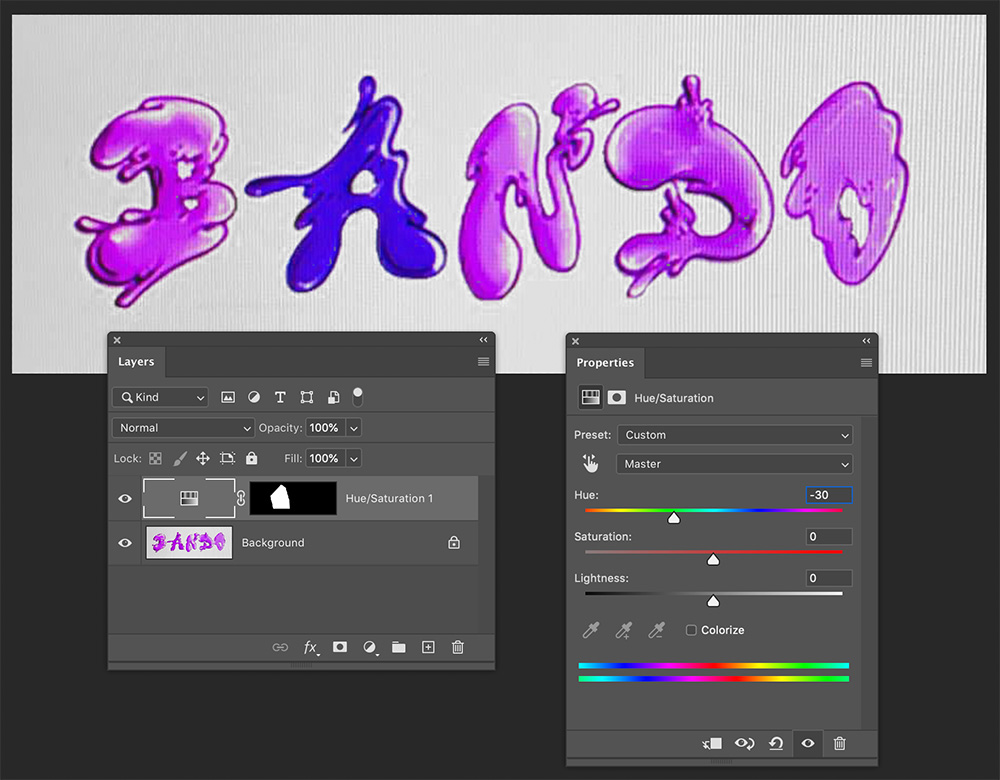The height and width of the screenshot is (780, 1000).
Task: Select the on-image adjustment (scrubby) tool
Action: (590, 463)
